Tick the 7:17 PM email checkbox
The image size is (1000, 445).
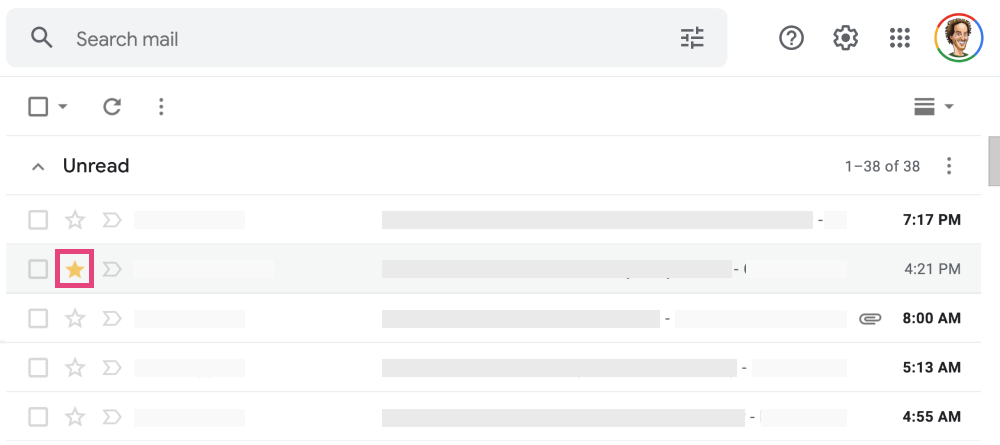click(x=38, y=220)
